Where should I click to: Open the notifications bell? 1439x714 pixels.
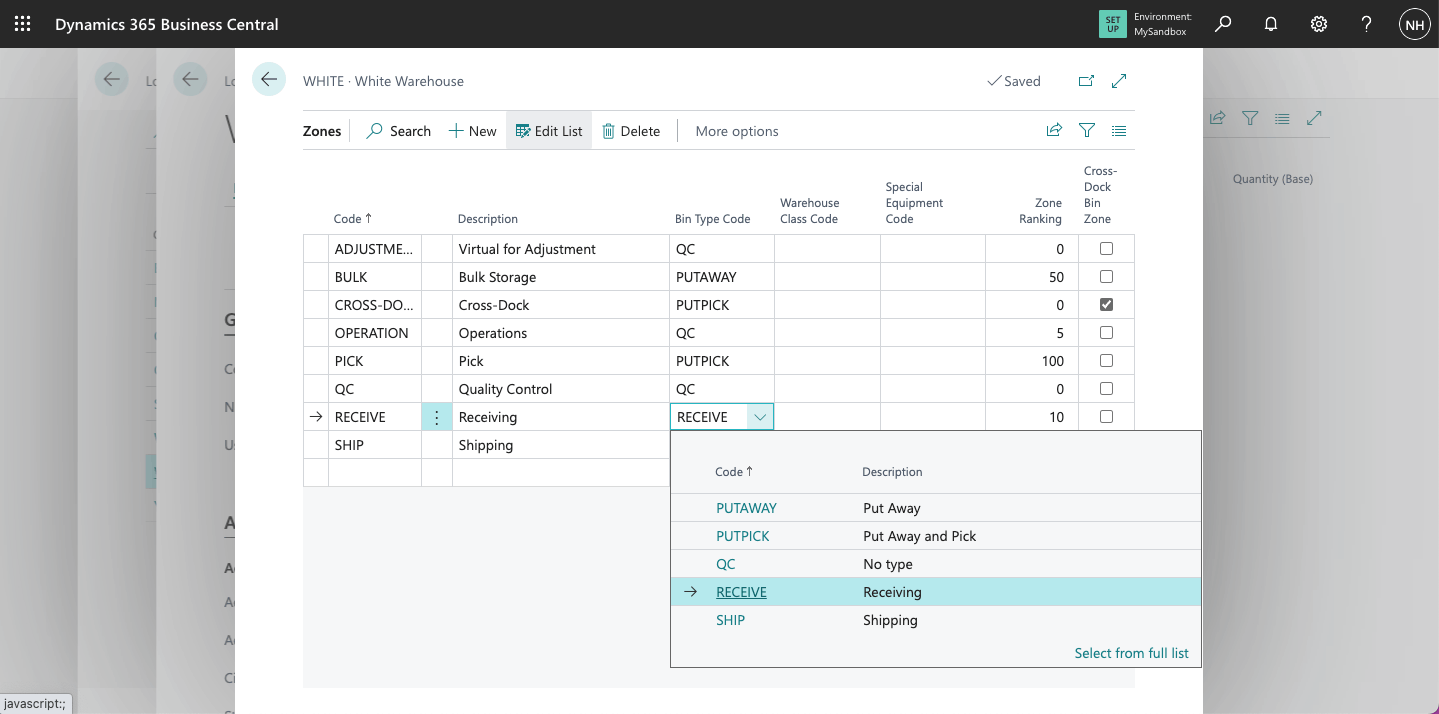[1271, 24]
